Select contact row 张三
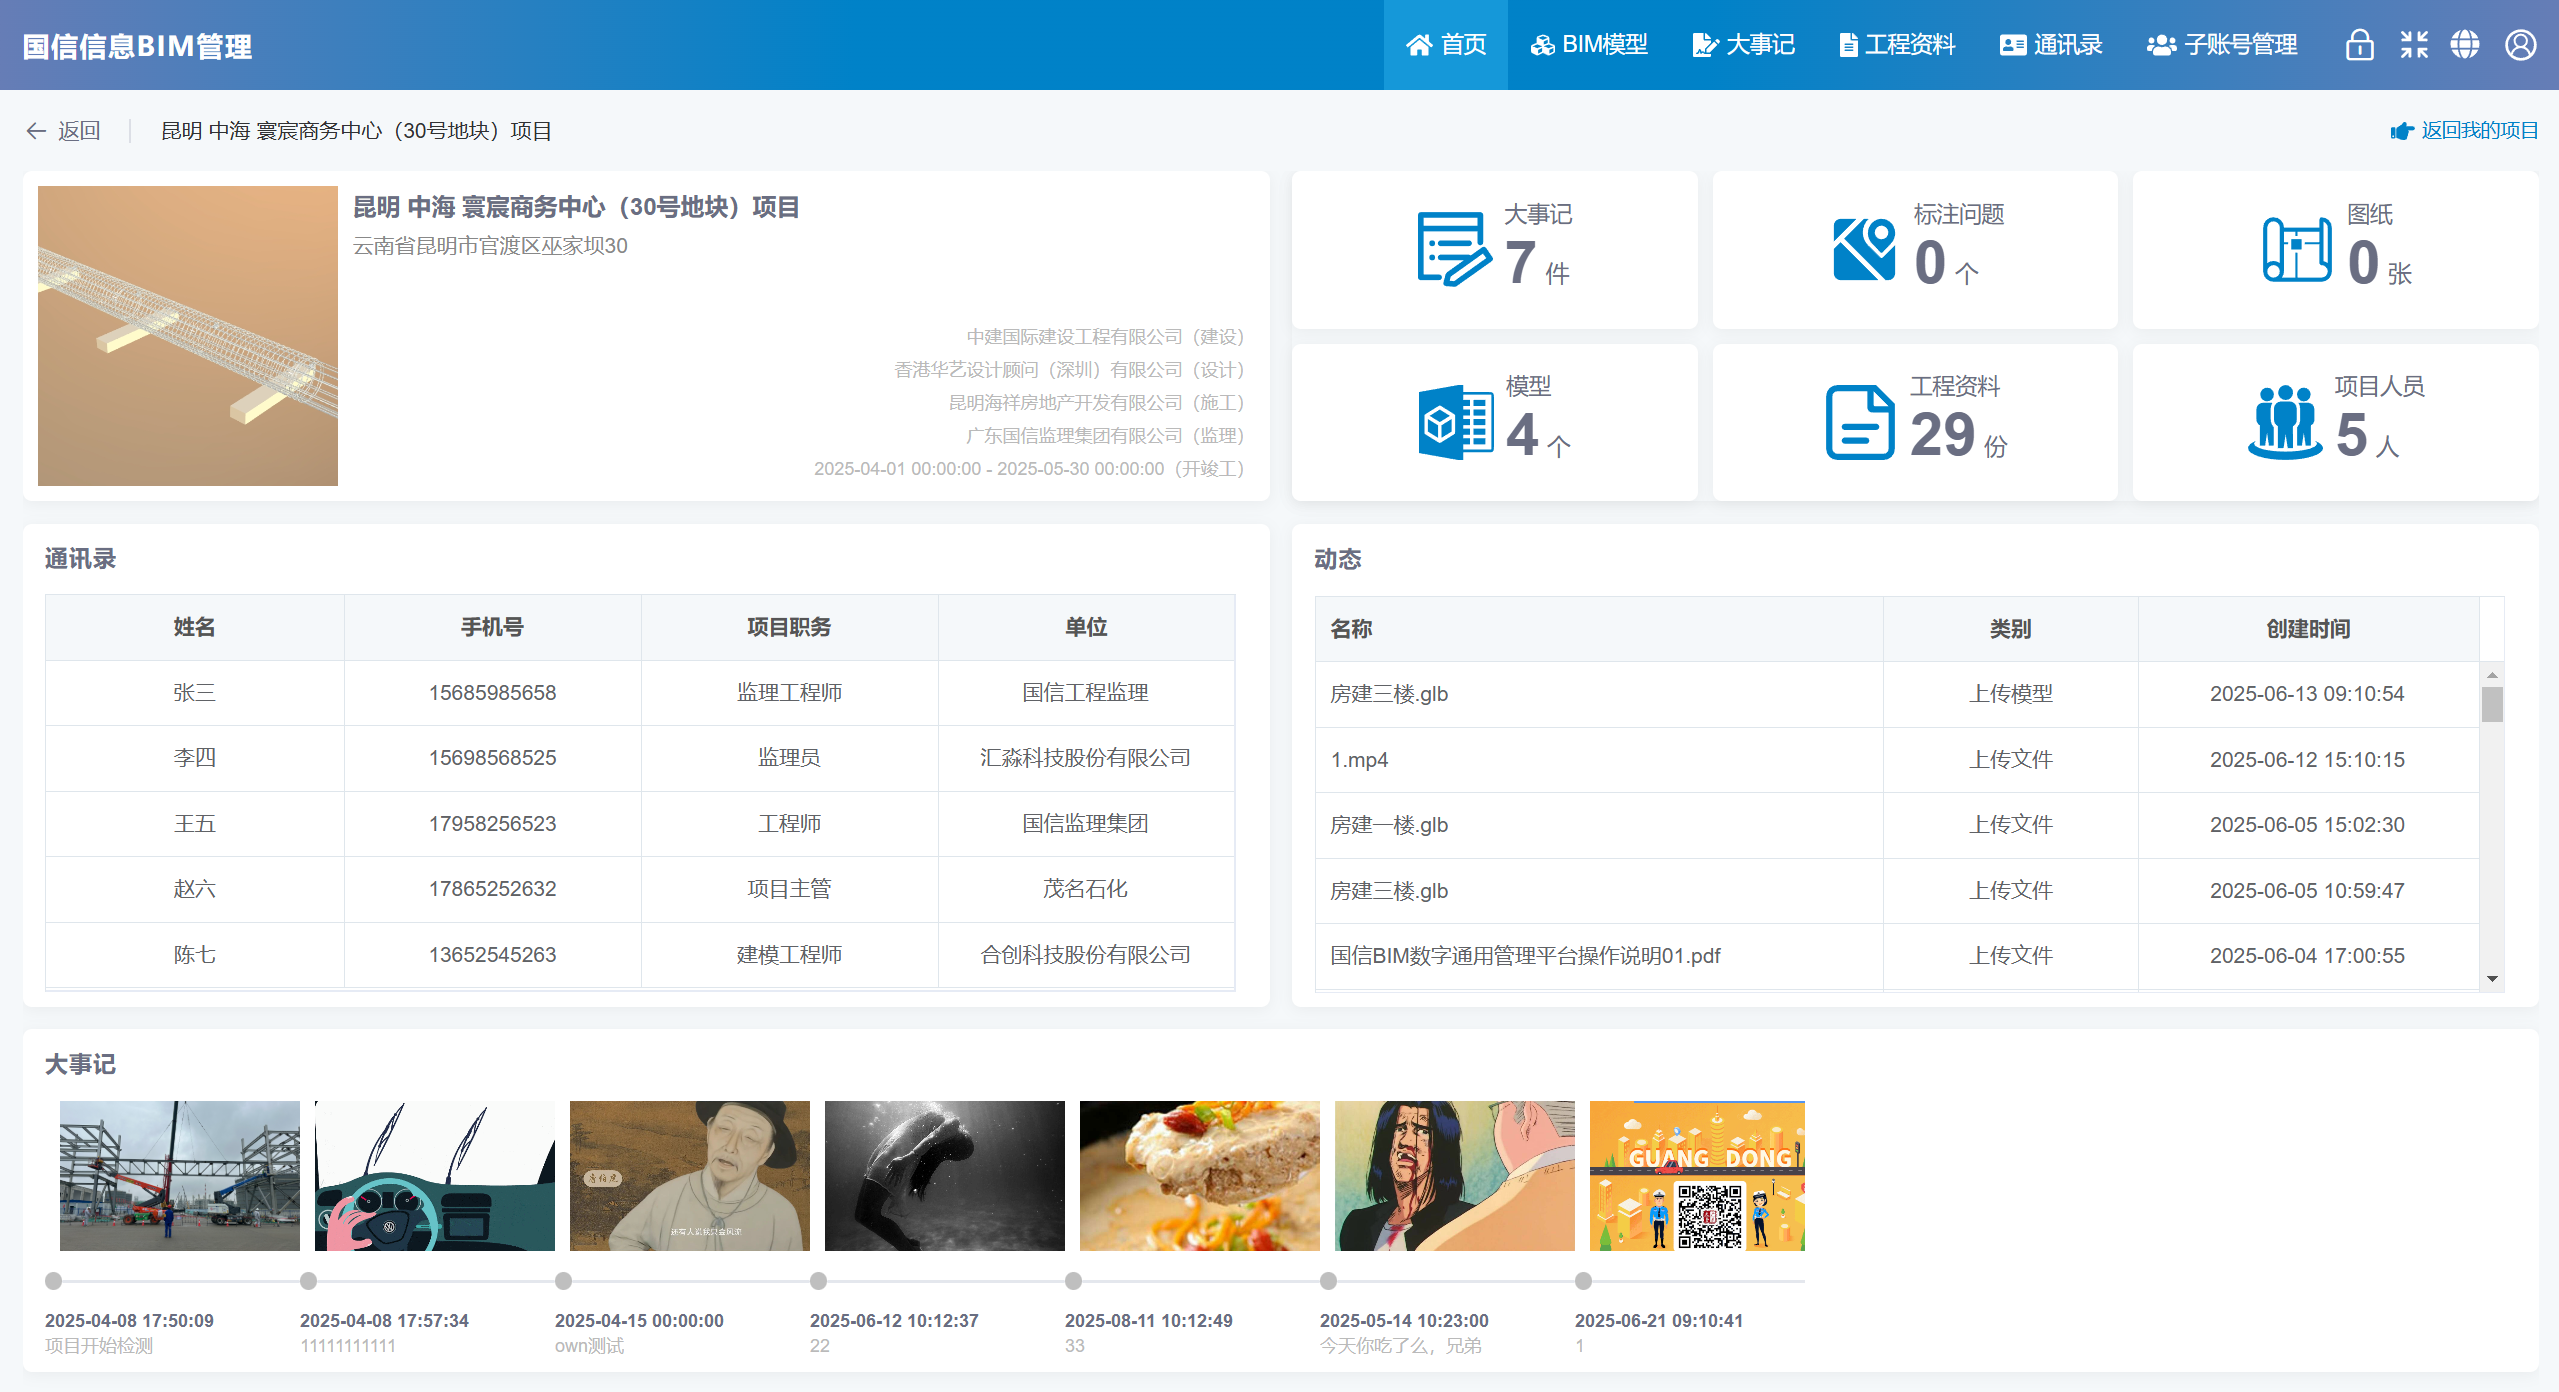The image size is (2559, 1392). (640, 693)
